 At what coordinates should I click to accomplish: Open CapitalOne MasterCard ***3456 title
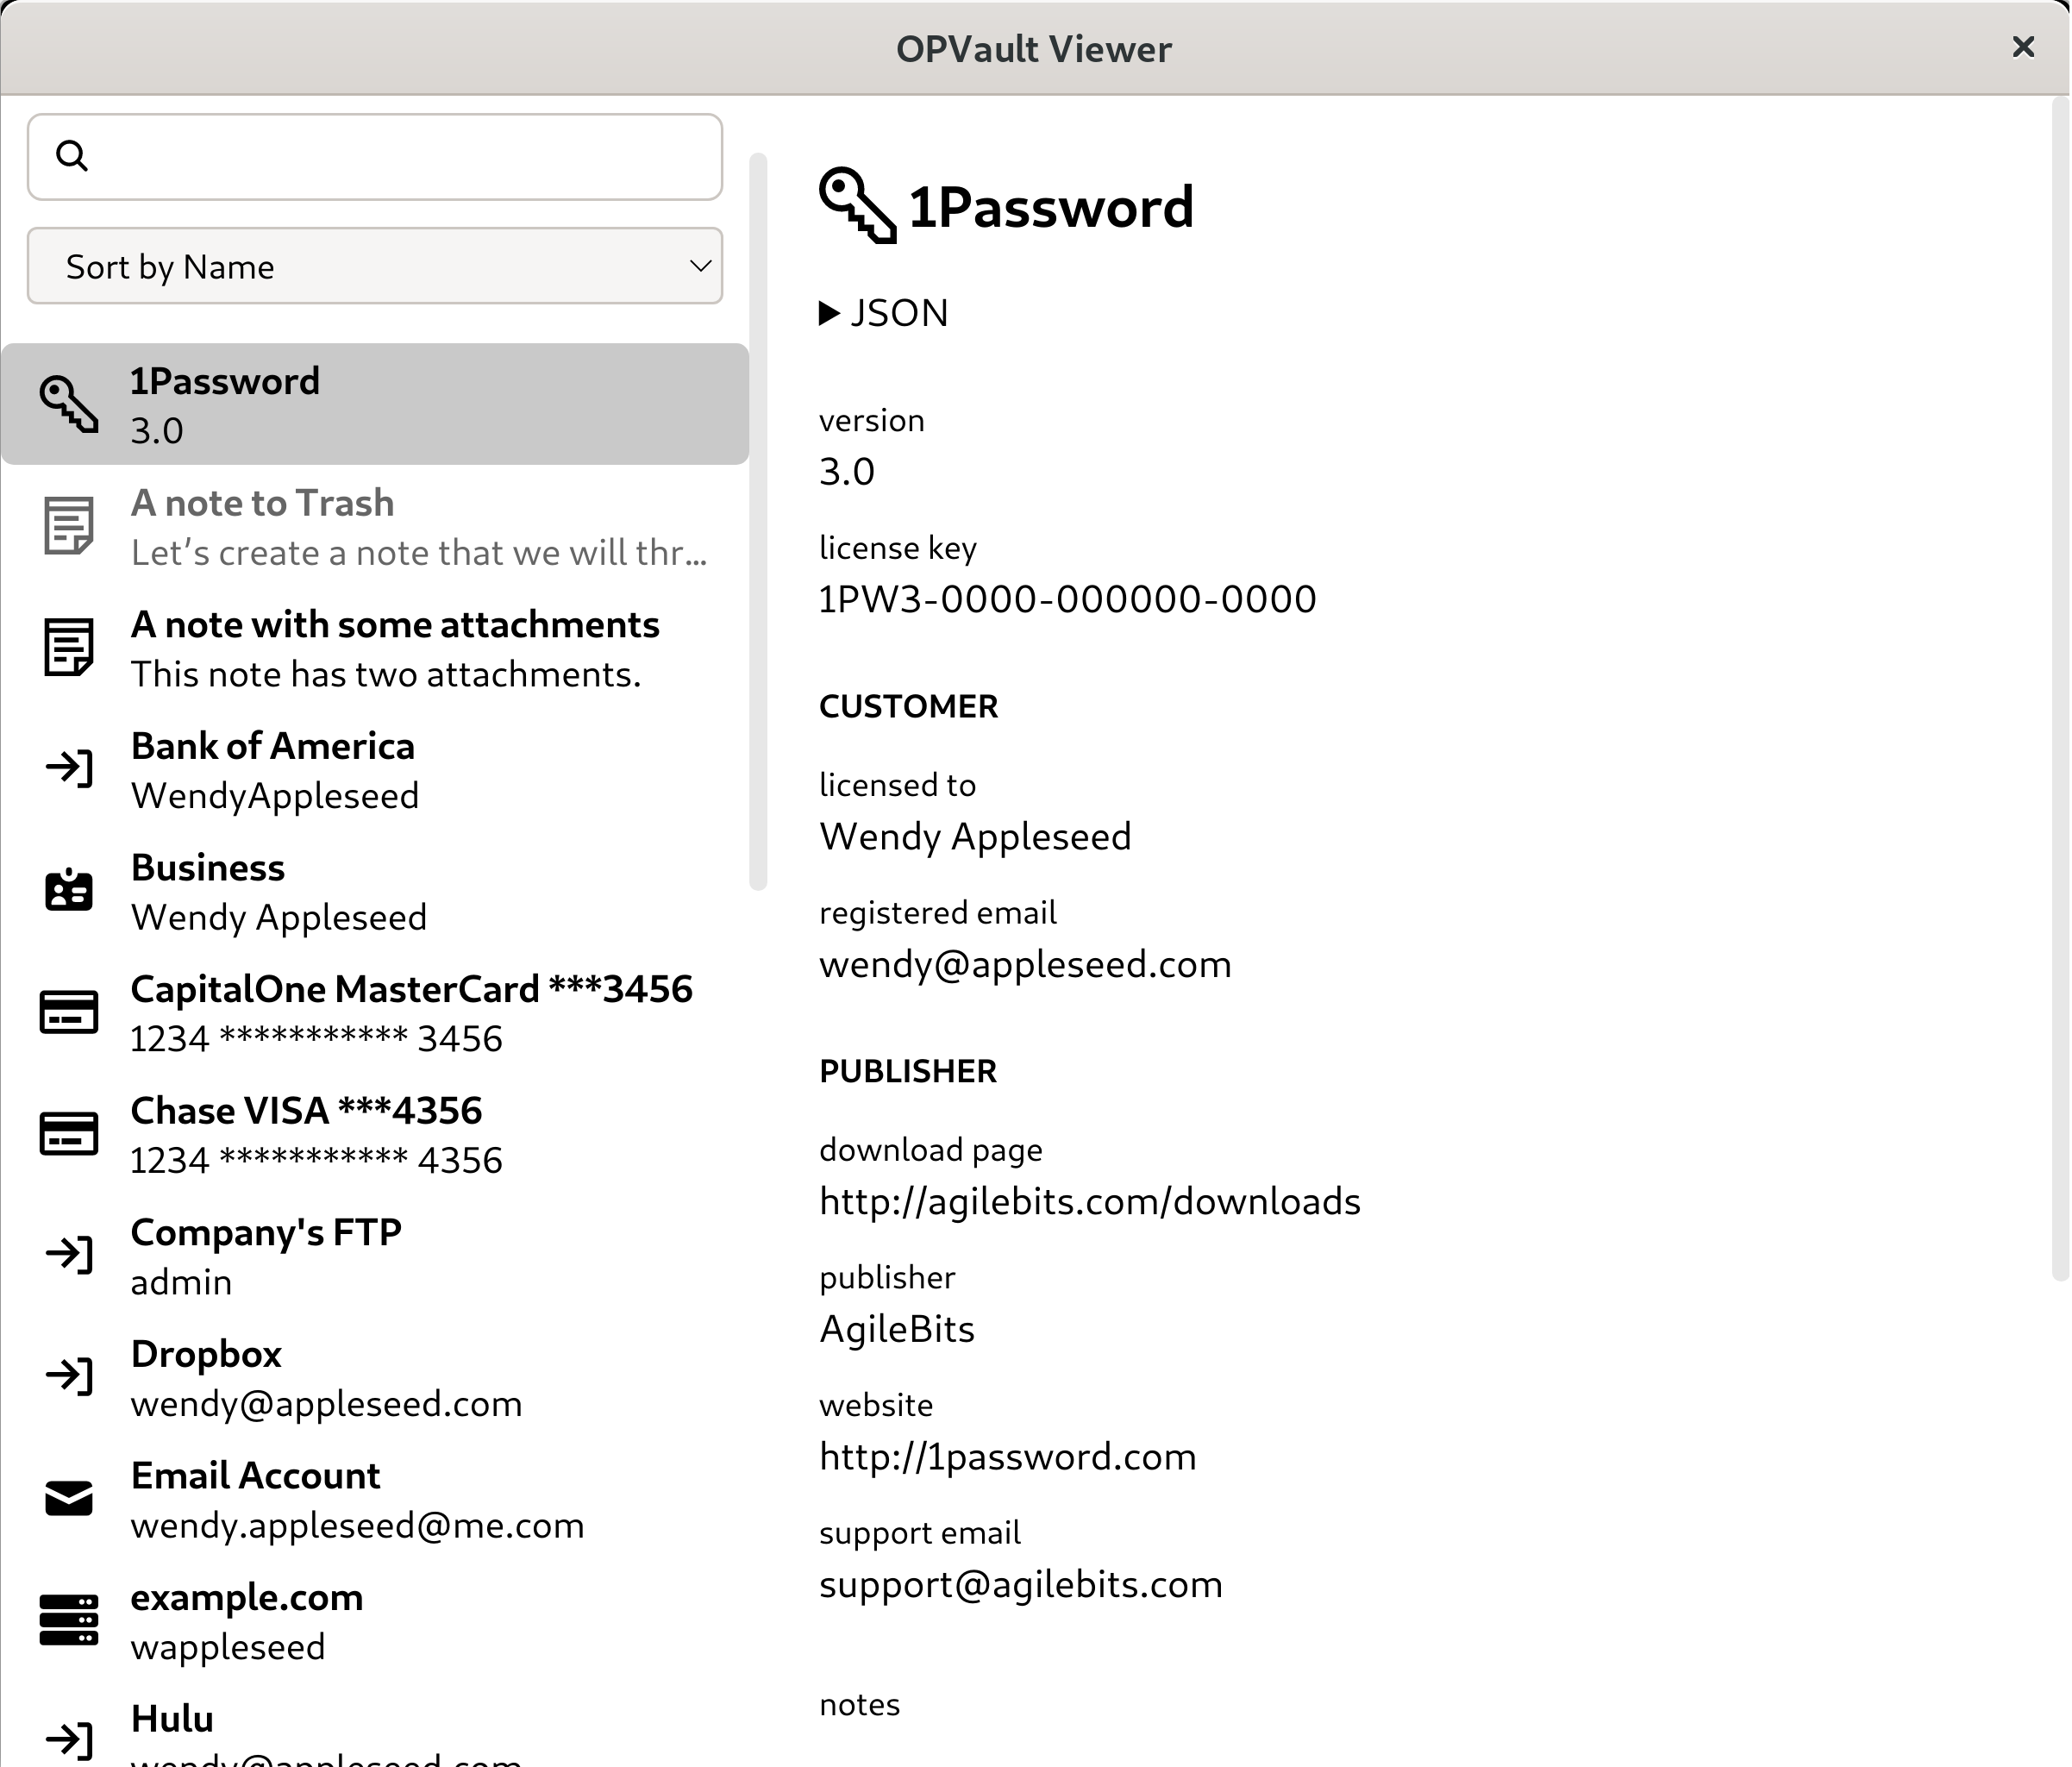coord(411,989)
